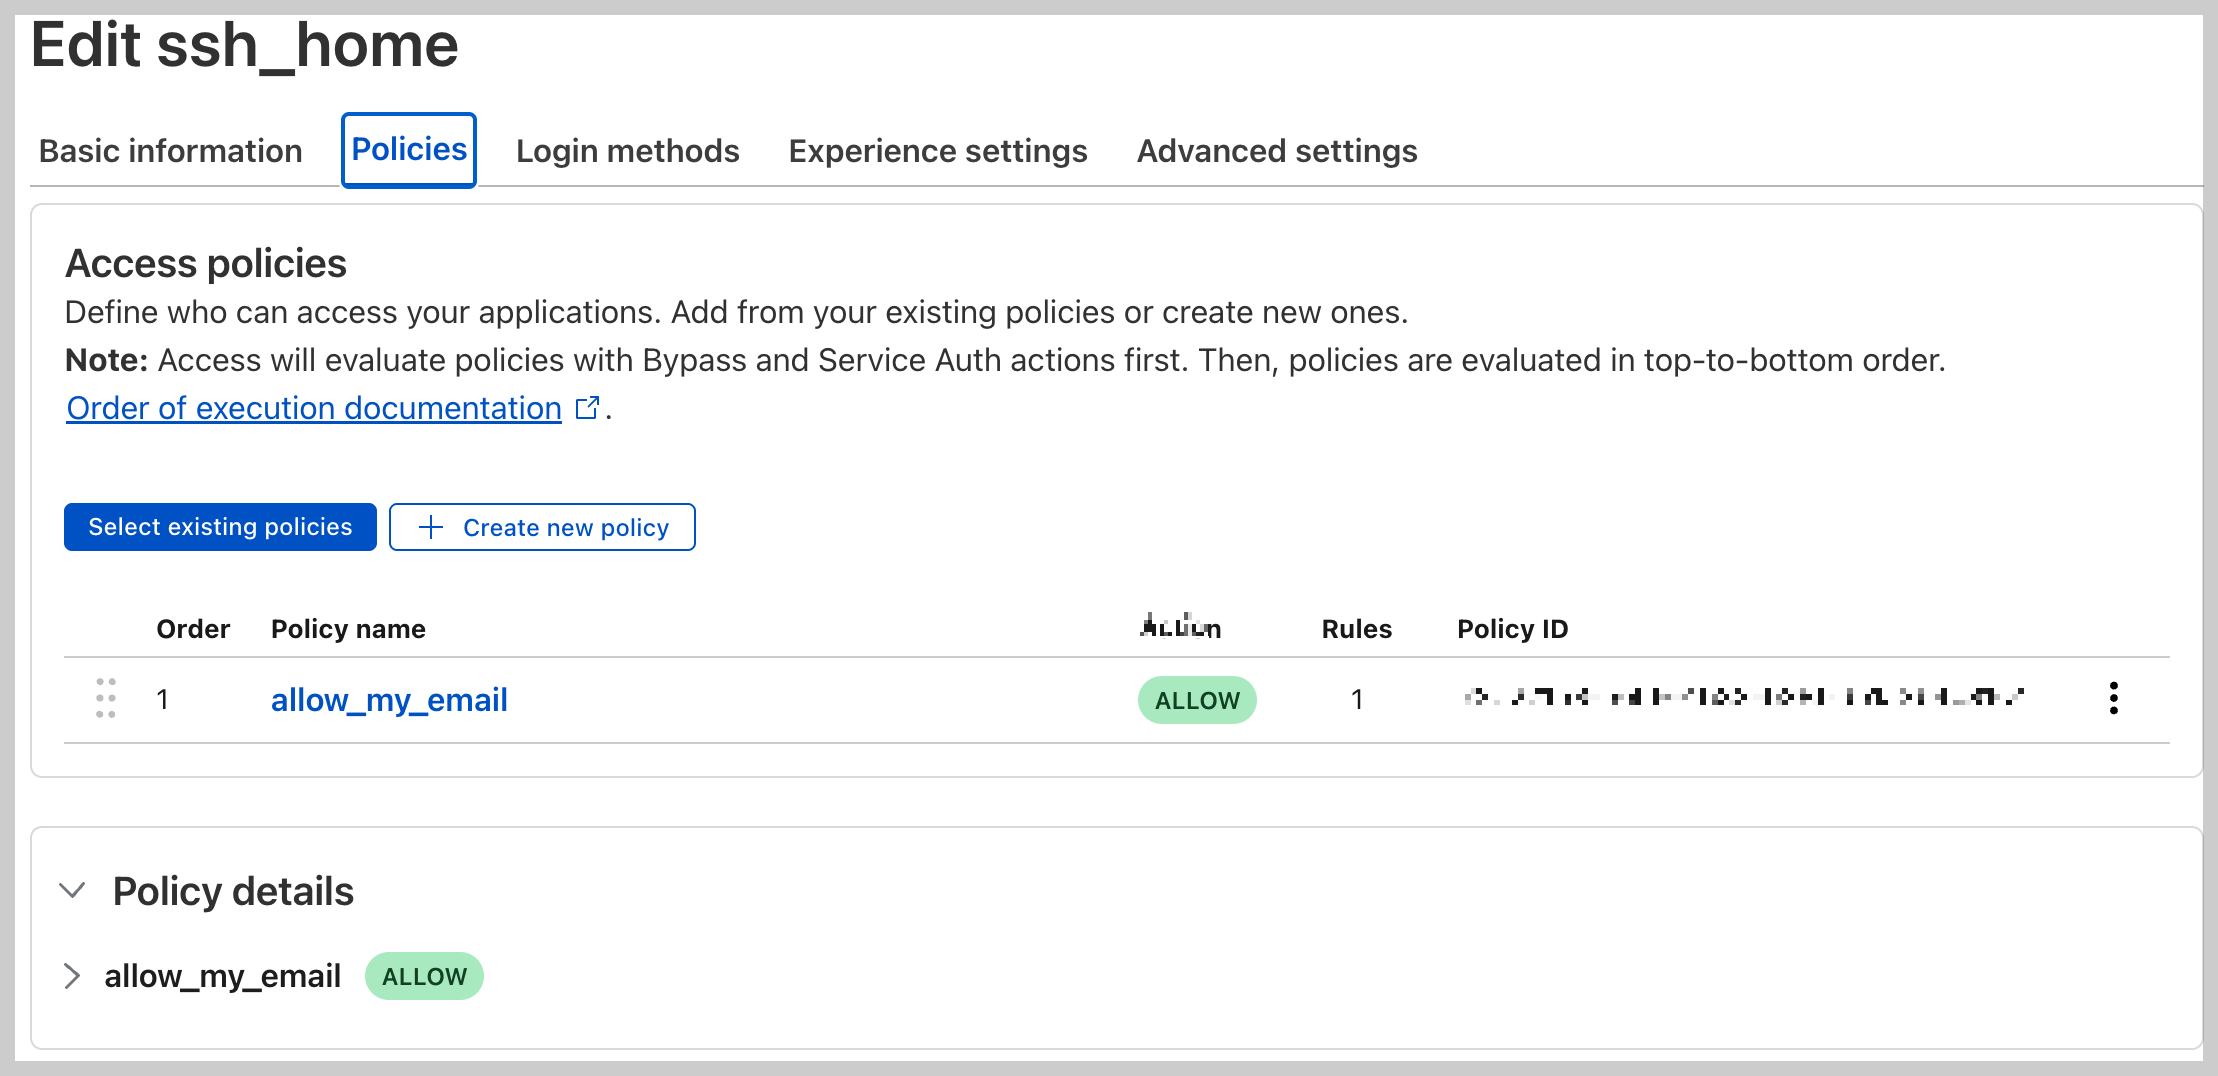Open the Login methods tab
2218x1076 pixels.
coord(628,151)
